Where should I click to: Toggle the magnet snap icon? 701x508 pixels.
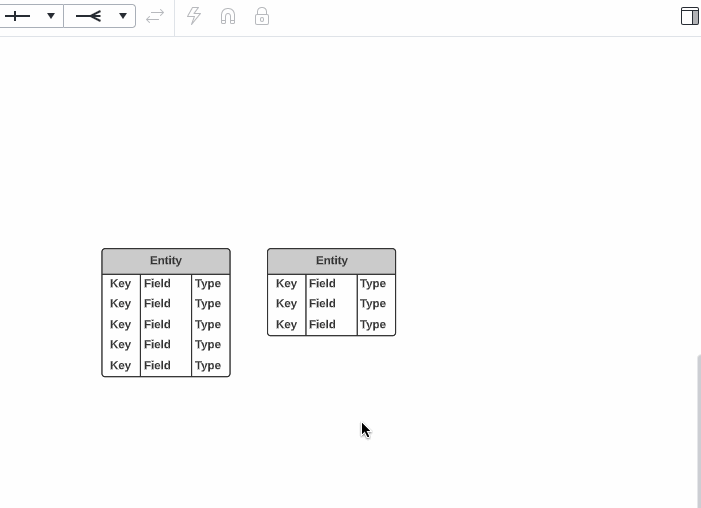[x=228, y=16]
